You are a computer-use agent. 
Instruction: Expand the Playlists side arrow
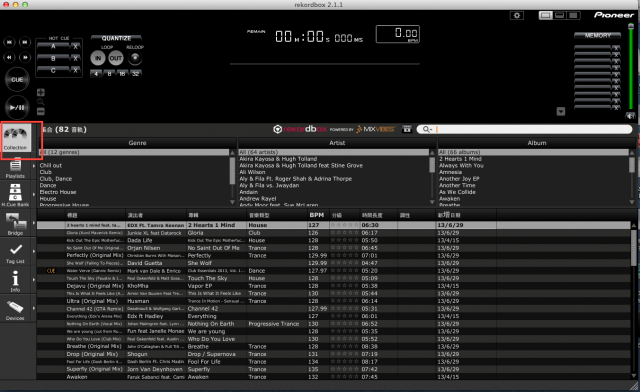pyautogui.click(x=34, y=166)
